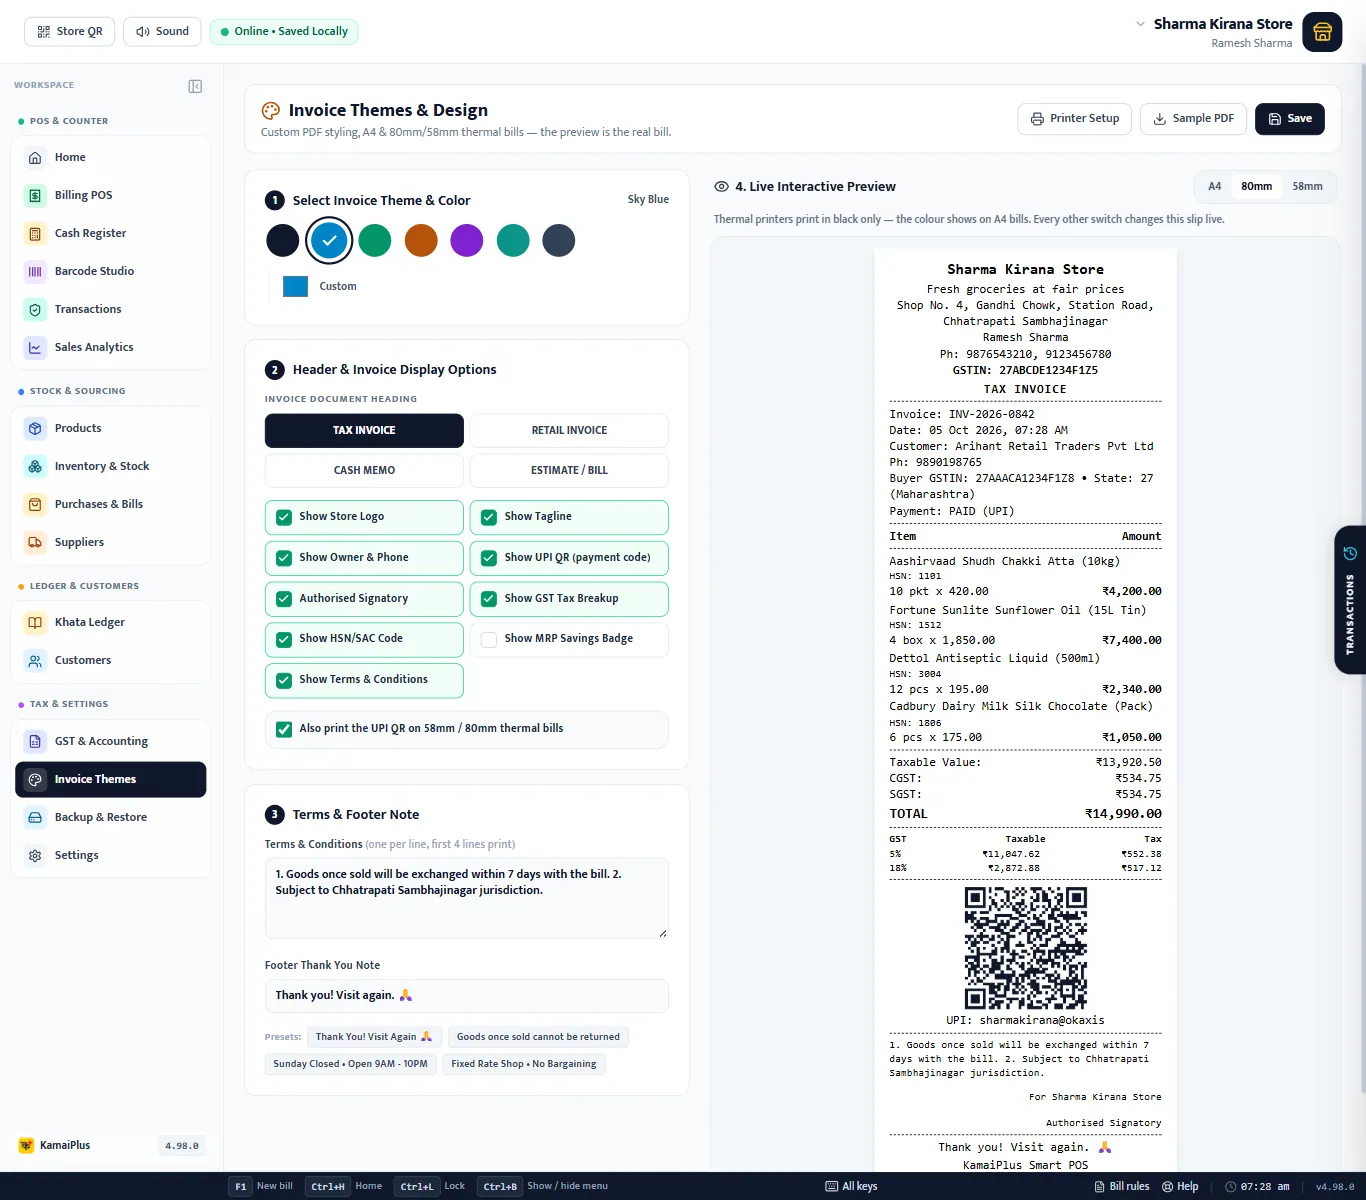The height and width of the screenshot is (1200, 1366).
Task: Open Inventory & Stock icon
Action: pyautogui.click(x=35, y=466)
